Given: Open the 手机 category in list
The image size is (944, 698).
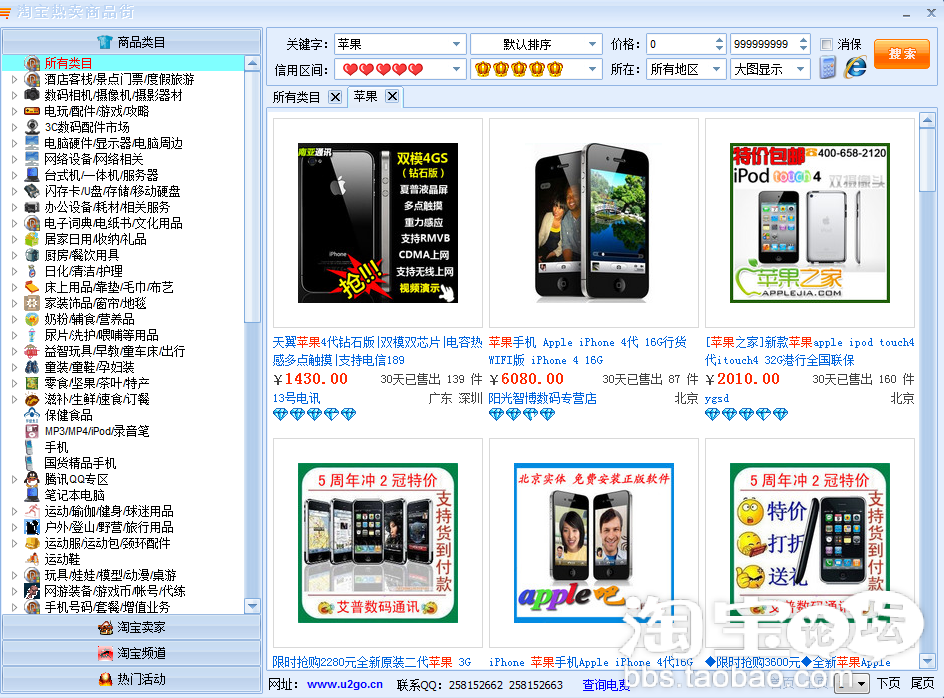Looking at the screenshot, I should click(x=56, y=447).
